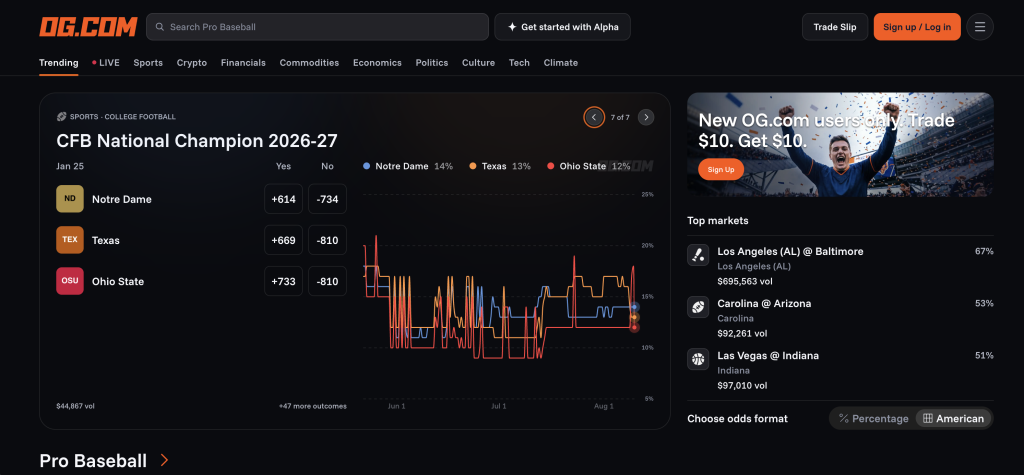
Task: Switch to the LIVE tab
Action: click(106, 63)
